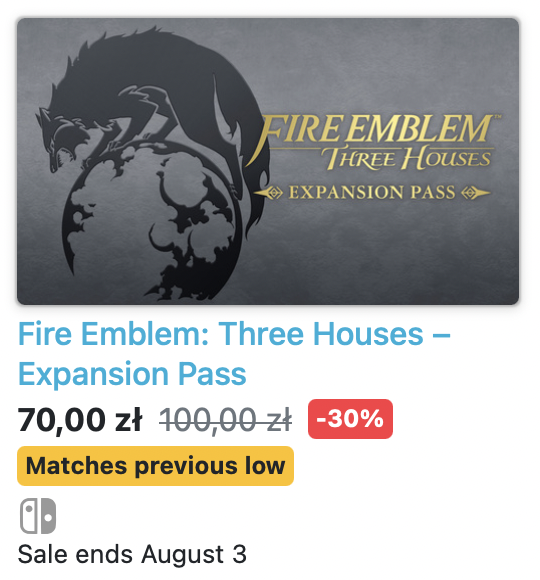Click the left diamond ornament beside EXPANSION PASS
This screenshot has height=580, width=540.
[269, 193]
